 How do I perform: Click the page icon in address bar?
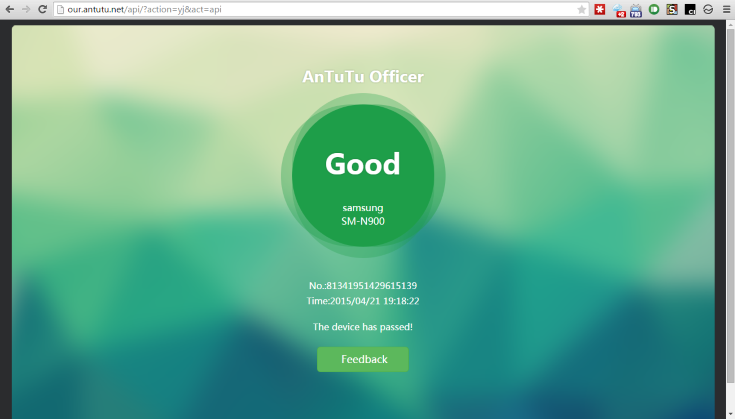(60, 9)
